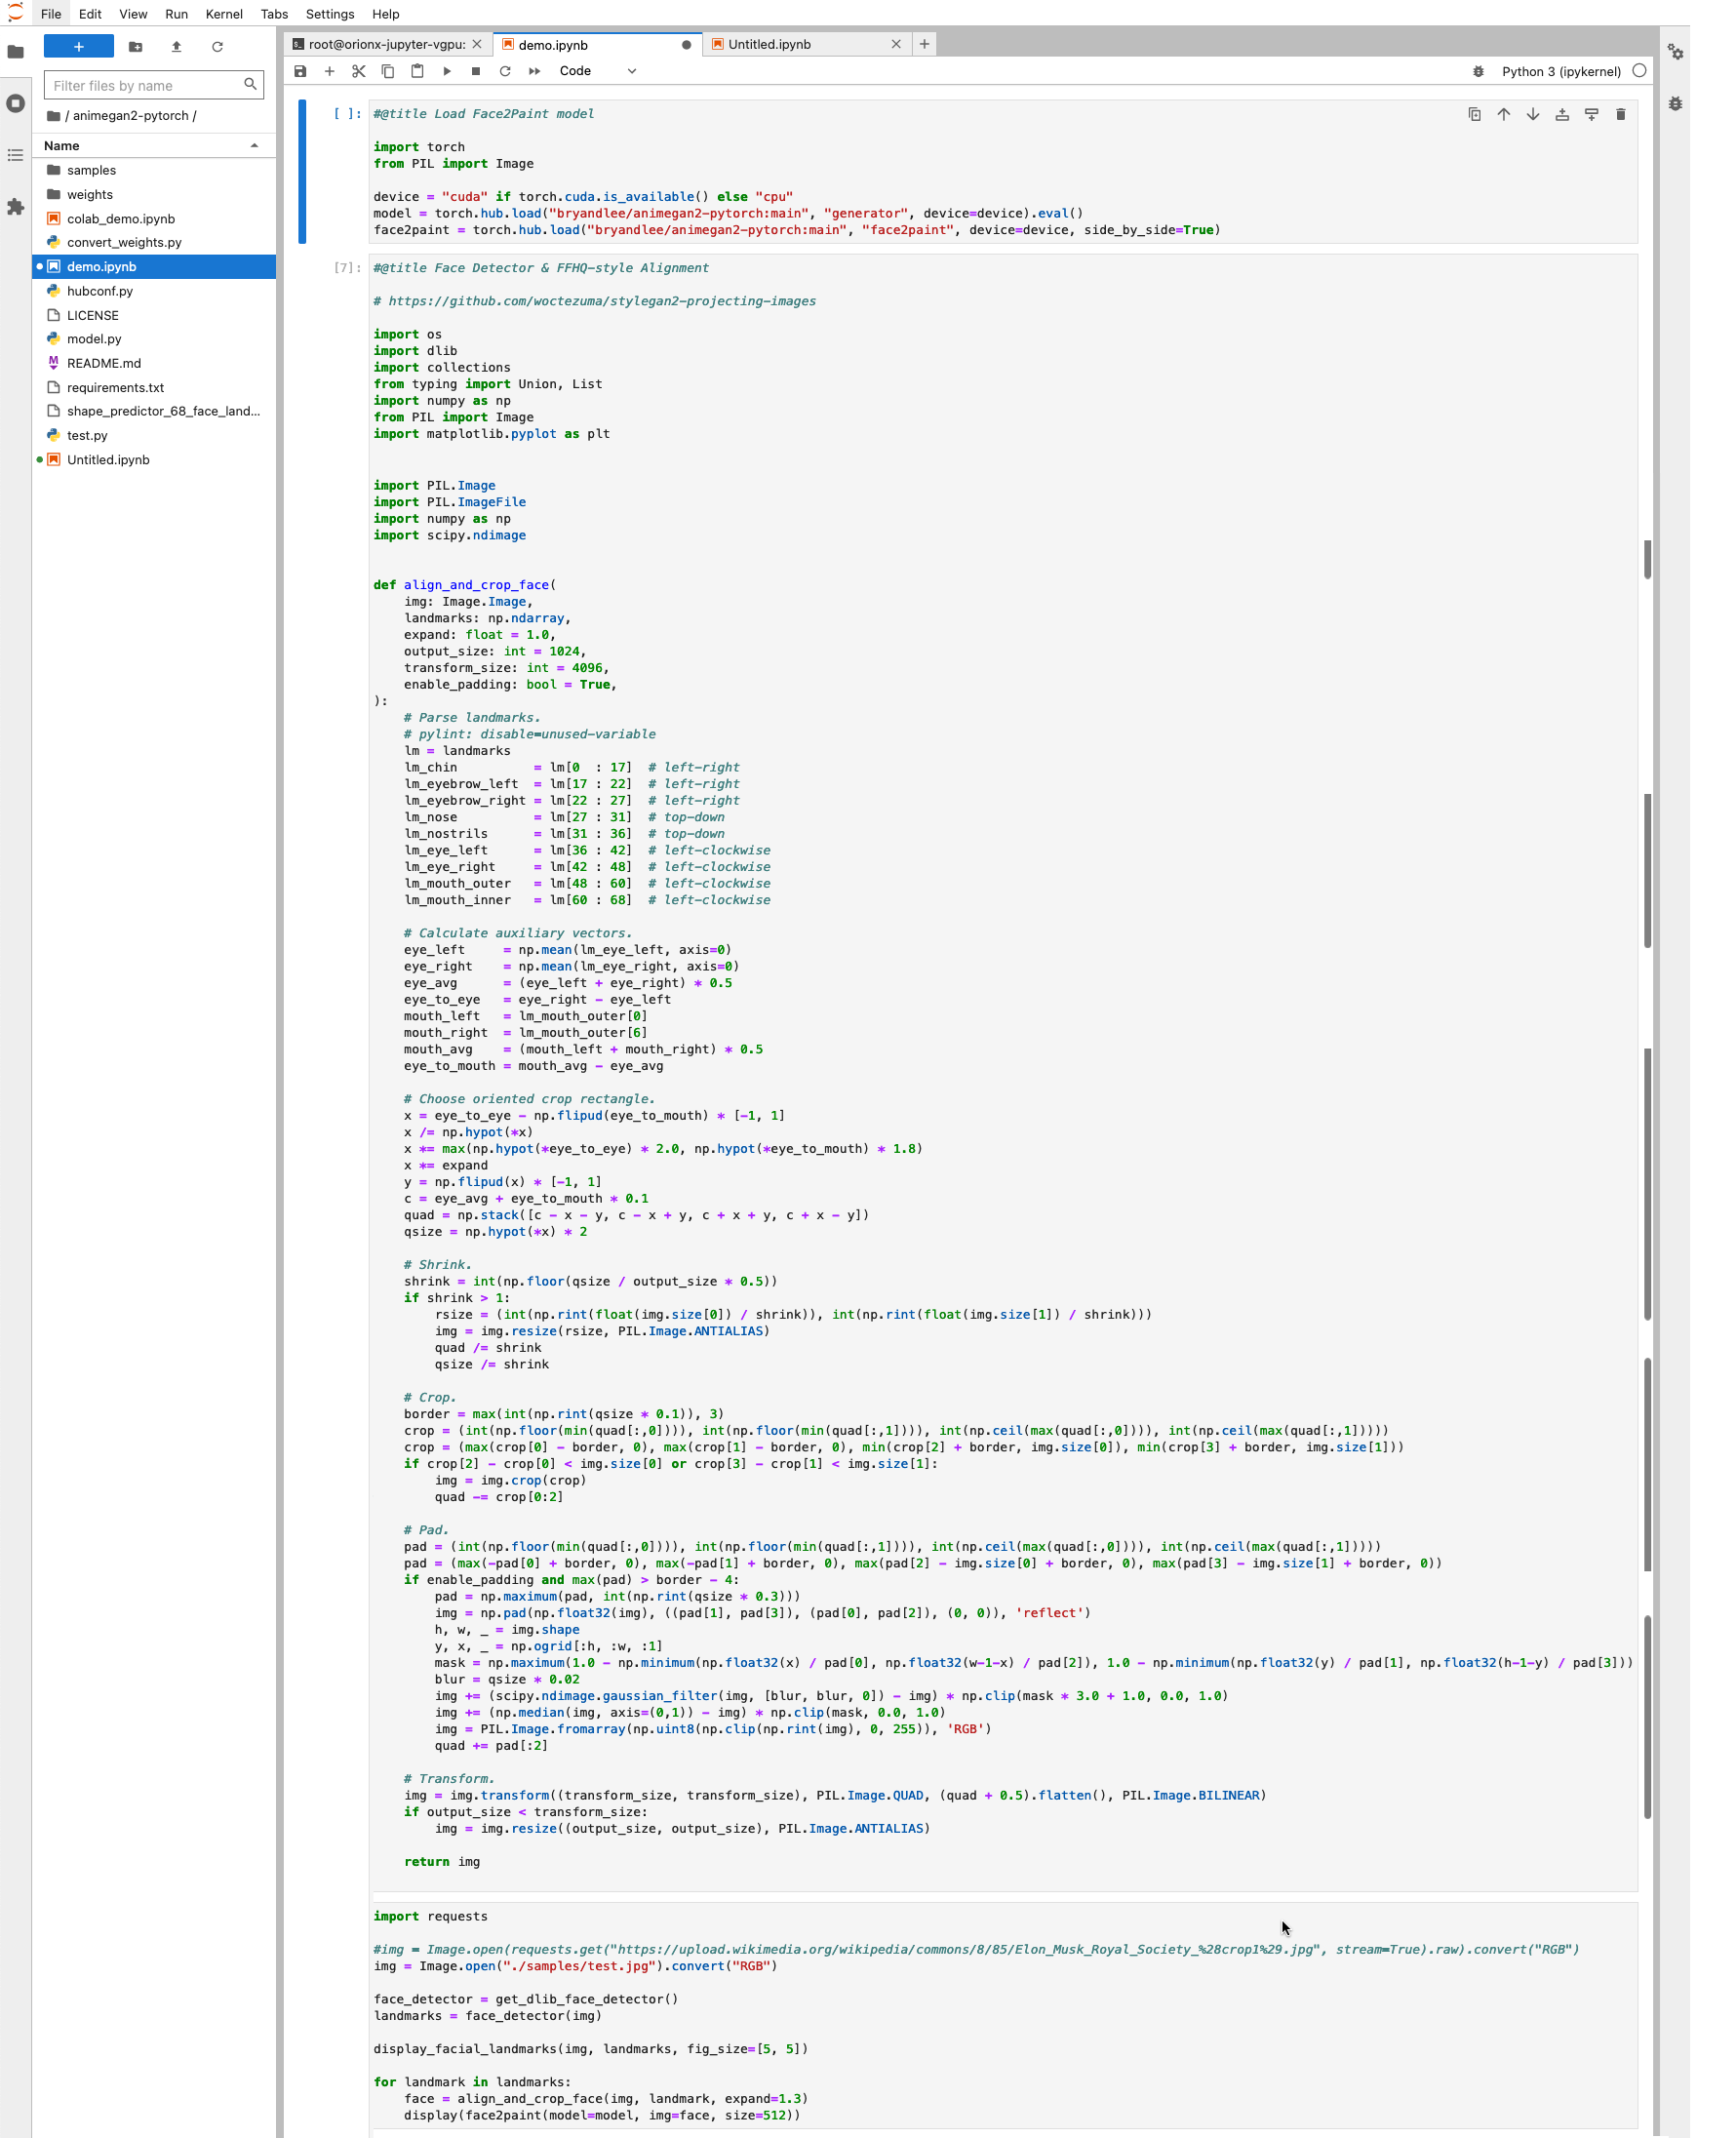Paste cell from the clipboard icon
1736x2138 pixels.
tap(417, 71)
